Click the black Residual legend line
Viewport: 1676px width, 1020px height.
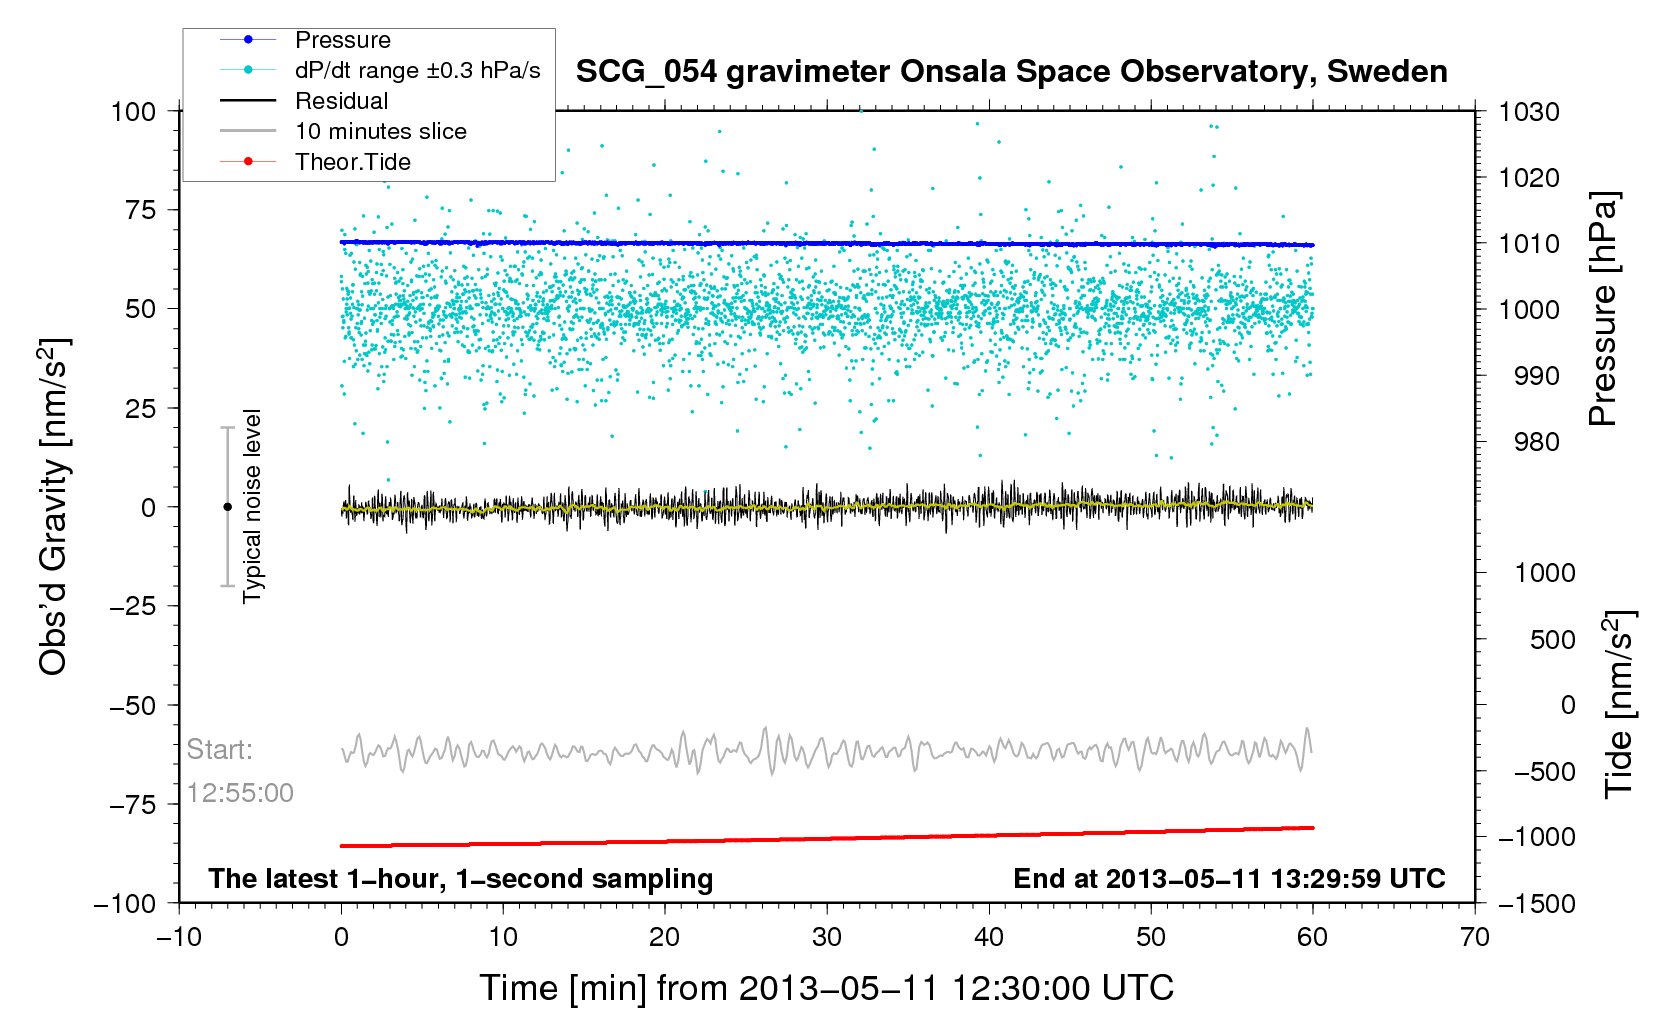248,101
